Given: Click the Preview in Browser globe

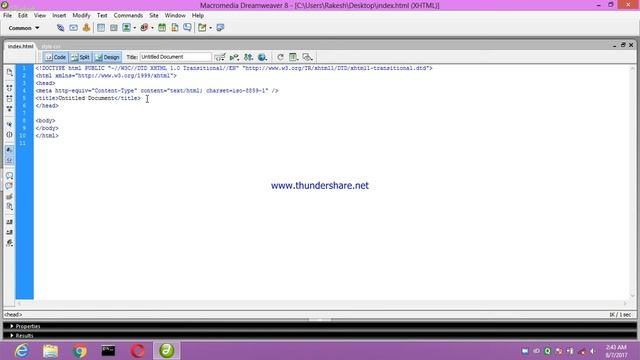Looking at the screenshot, I should point(262,57).
